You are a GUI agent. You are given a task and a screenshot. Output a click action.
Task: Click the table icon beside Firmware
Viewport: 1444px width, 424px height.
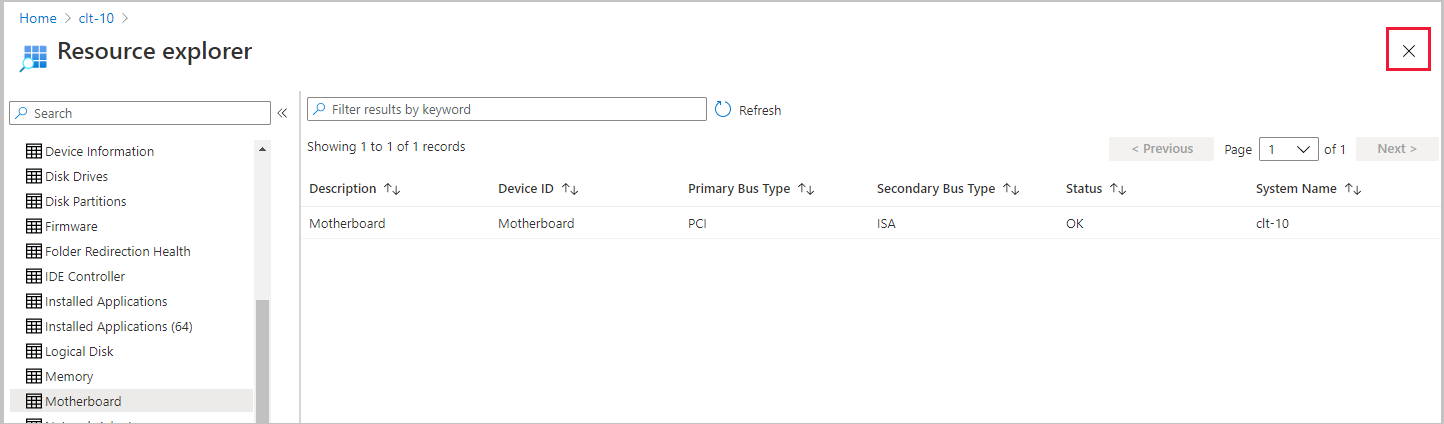point(34,226)
